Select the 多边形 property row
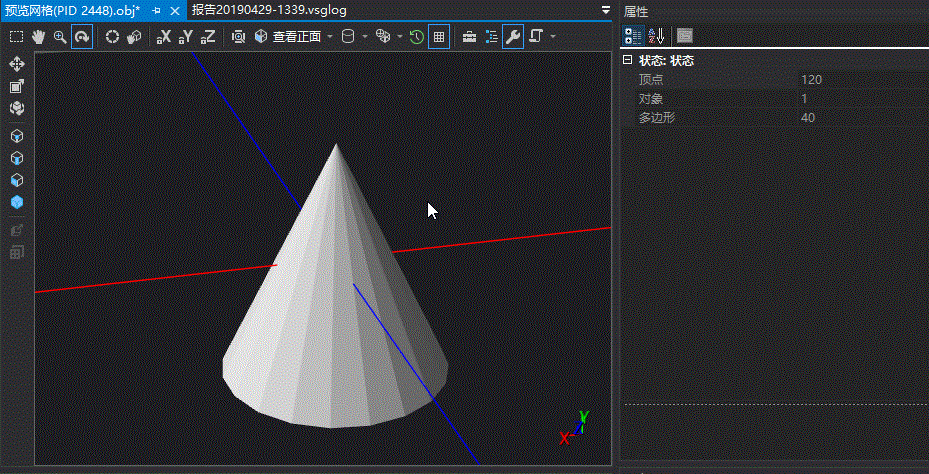The image size is (929, 474). tap(774, 117)
